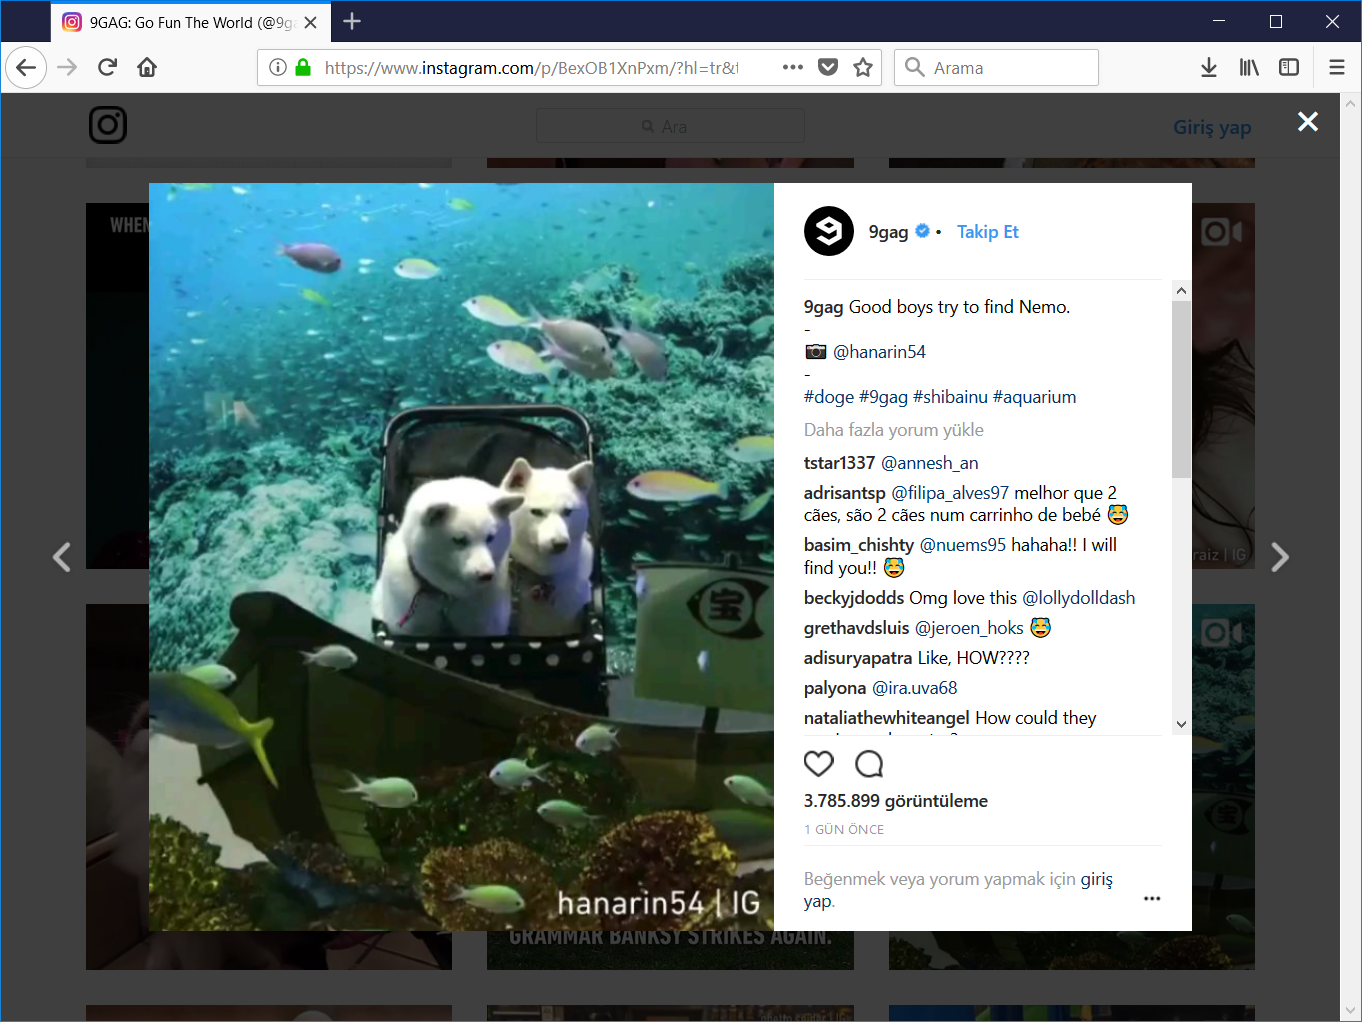The image size is (1362, 1022).
Task: Click inside the Ara search field
Action: click(670, 125)
